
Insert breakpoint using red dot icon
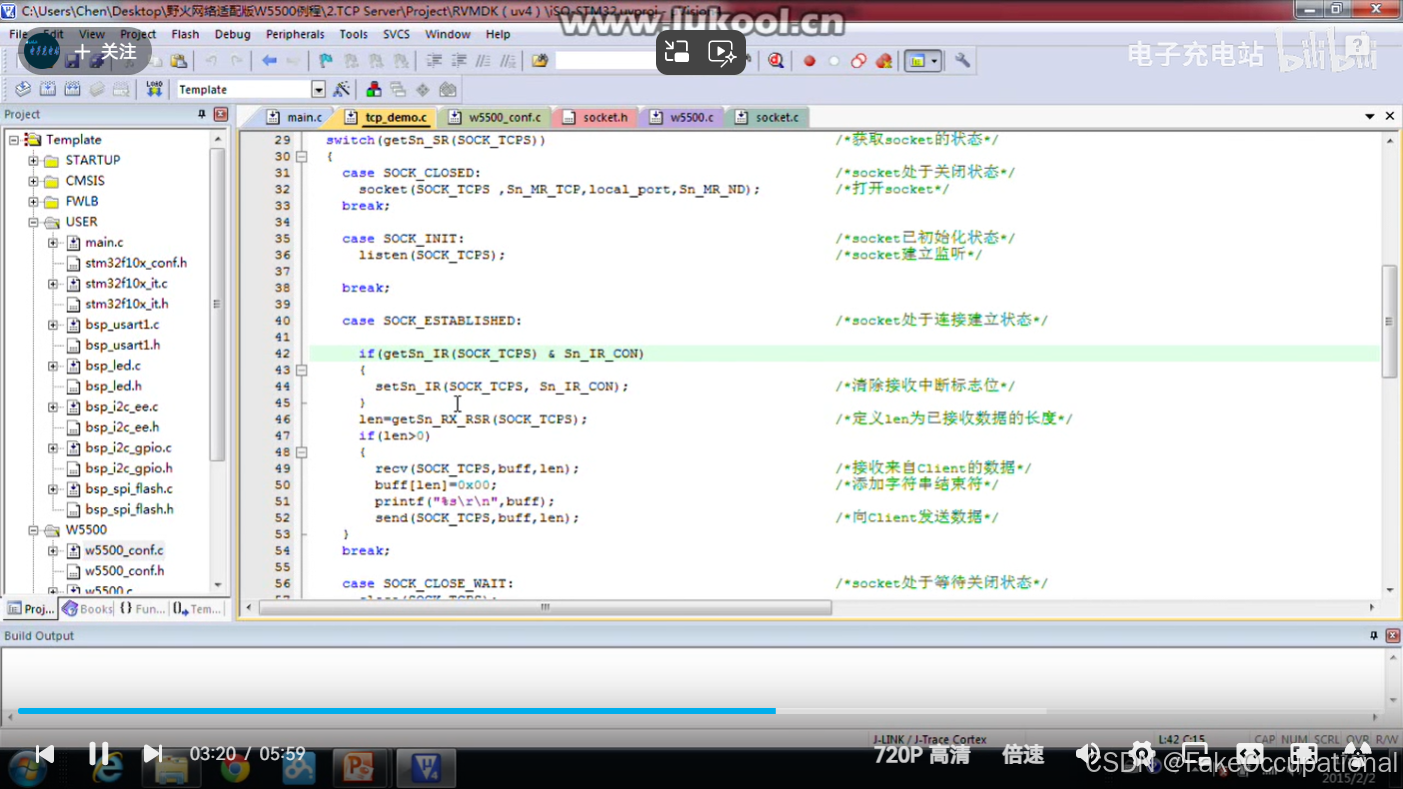809,61
